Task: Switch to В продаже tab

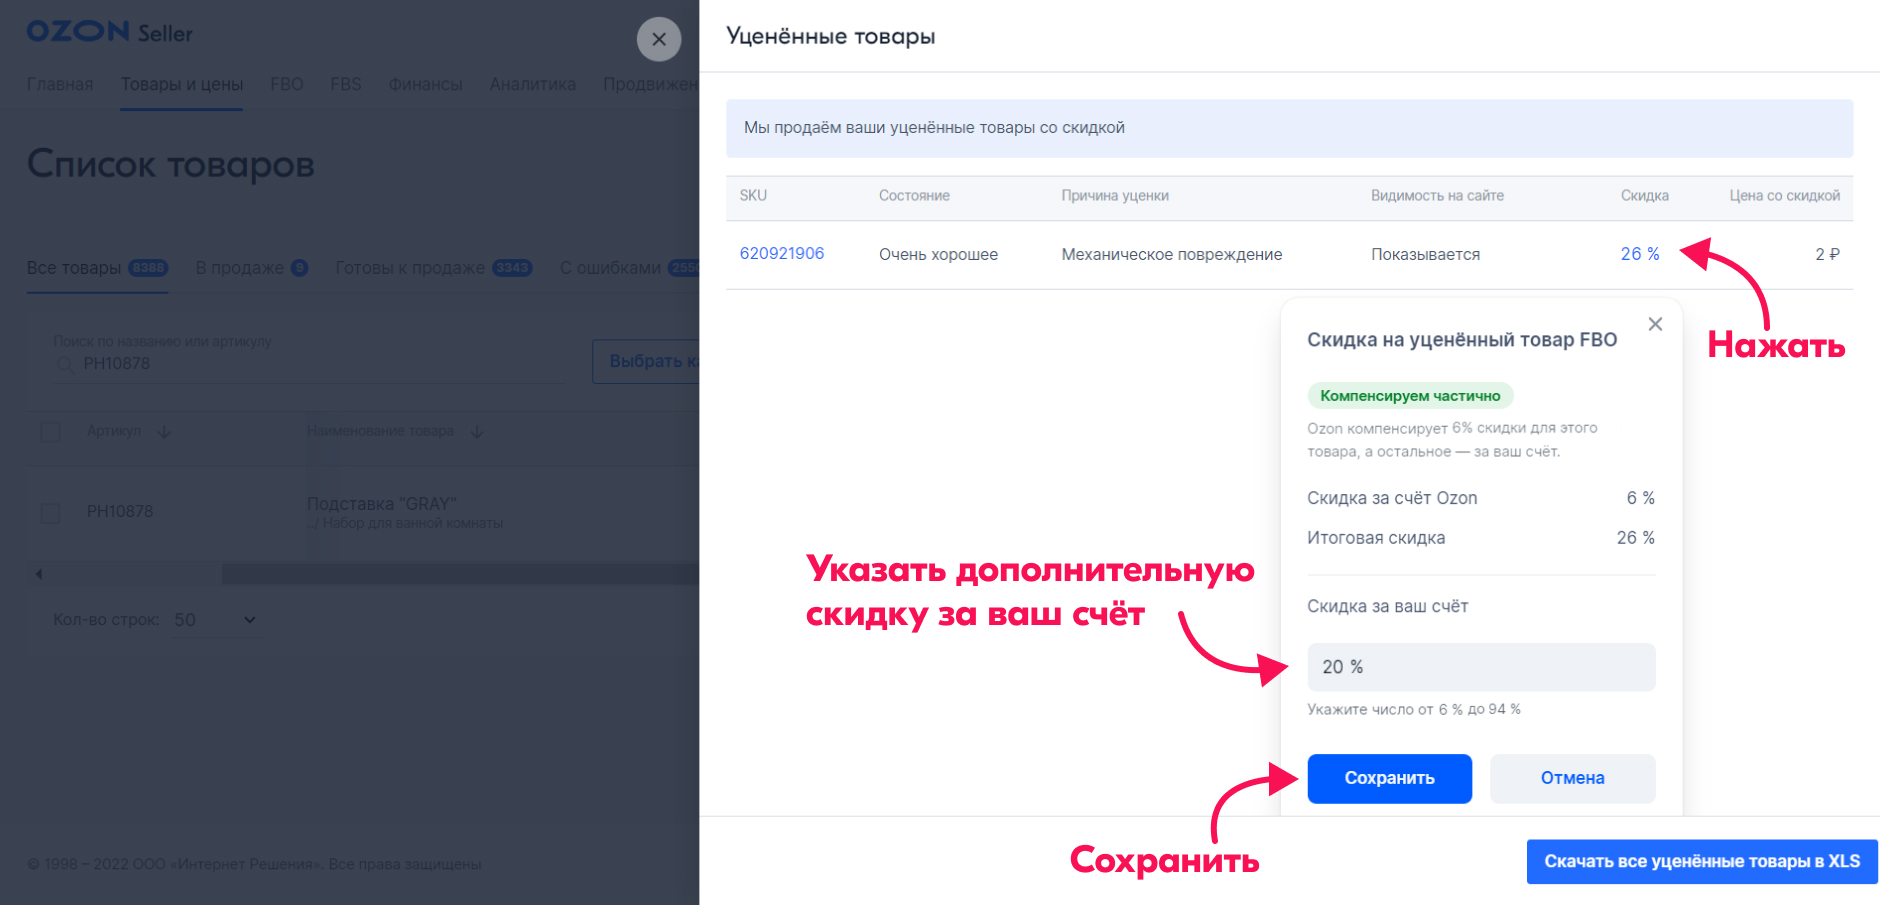Action: (251, 268)
